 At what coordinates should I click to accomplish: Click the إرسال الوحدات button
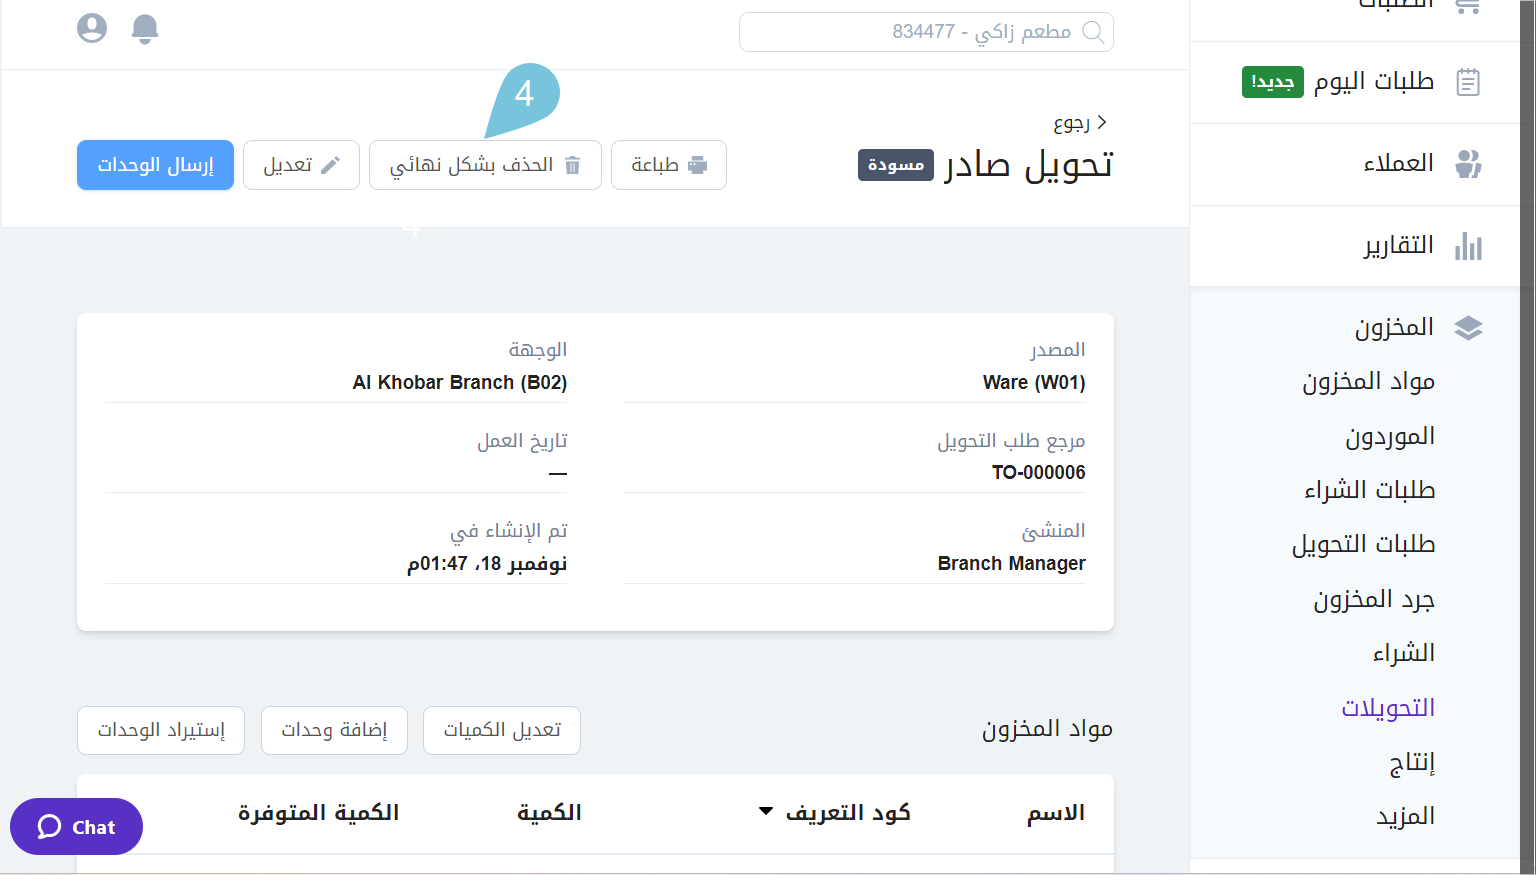155,165
